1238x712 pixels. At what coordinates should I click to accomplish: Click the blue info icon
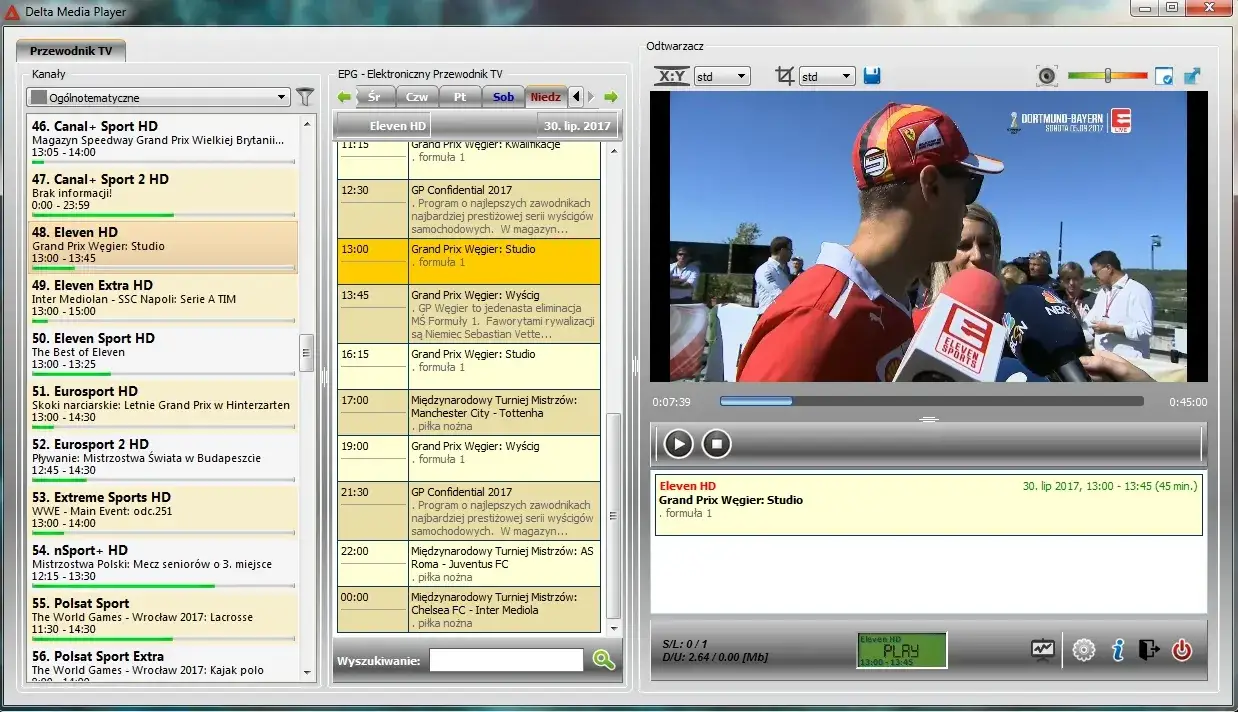pyautogui.click(x=1118, y=649)
